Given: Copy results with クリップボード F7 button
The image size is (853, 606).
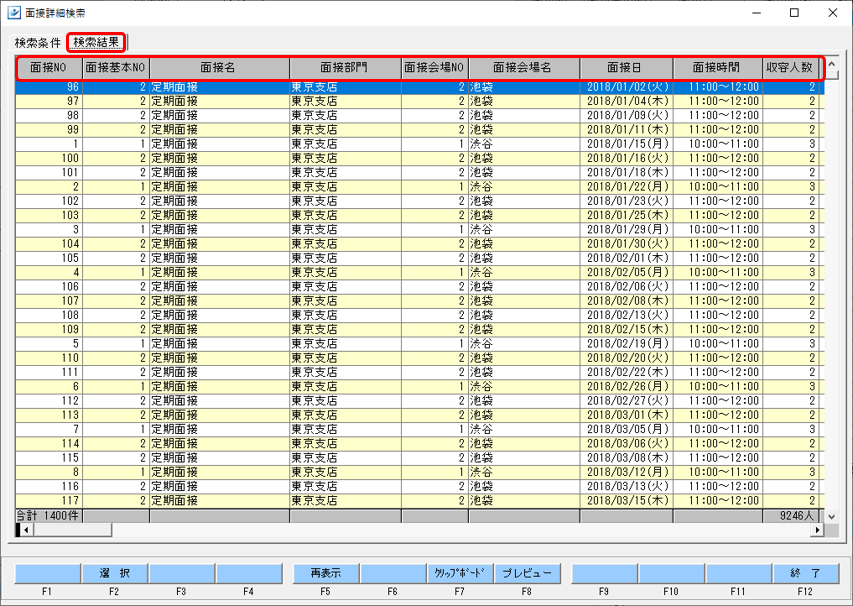Looking at the screenshot, I should 460,573.
